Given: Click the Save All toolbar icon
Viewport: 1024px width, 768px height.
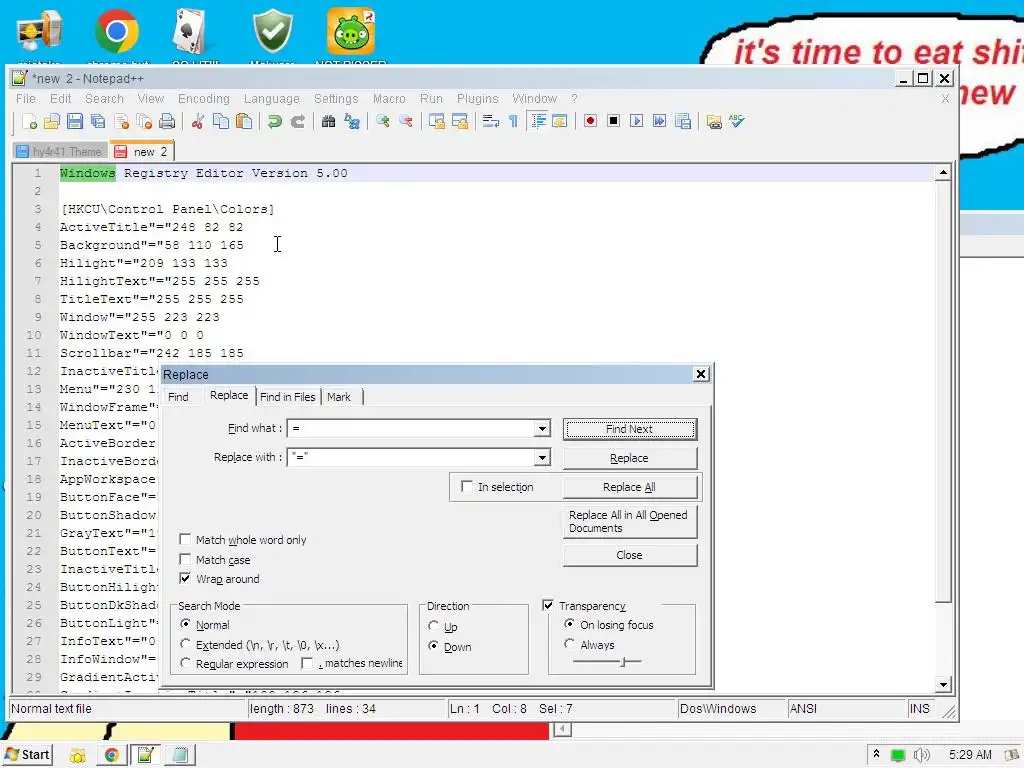Looking at the screenshot, I should tap(98, 121).
